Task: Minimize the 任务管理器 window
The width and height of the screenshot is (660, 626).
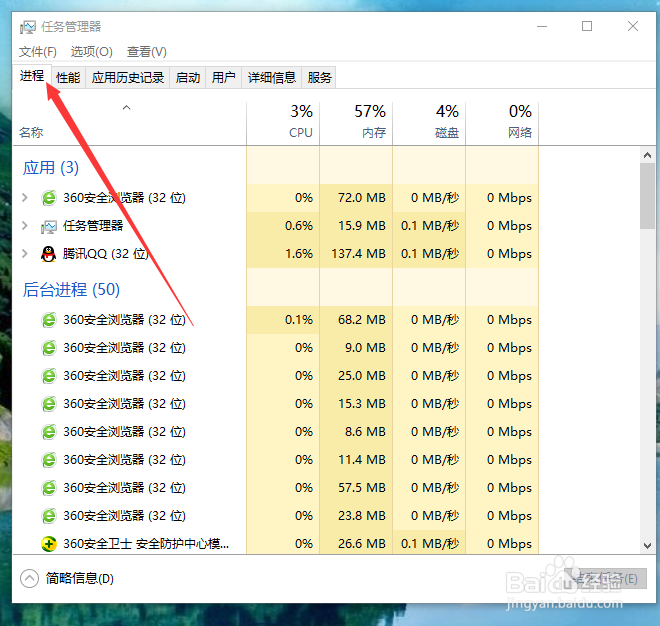Action: click(542, 27)
